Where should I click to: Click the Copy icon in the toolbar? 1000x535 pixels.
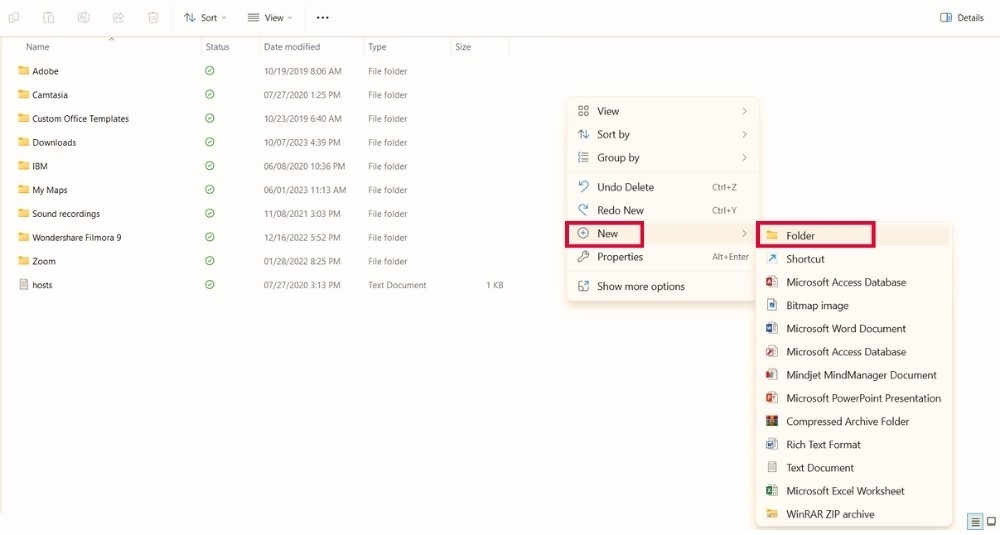click(x=13, y=18)
